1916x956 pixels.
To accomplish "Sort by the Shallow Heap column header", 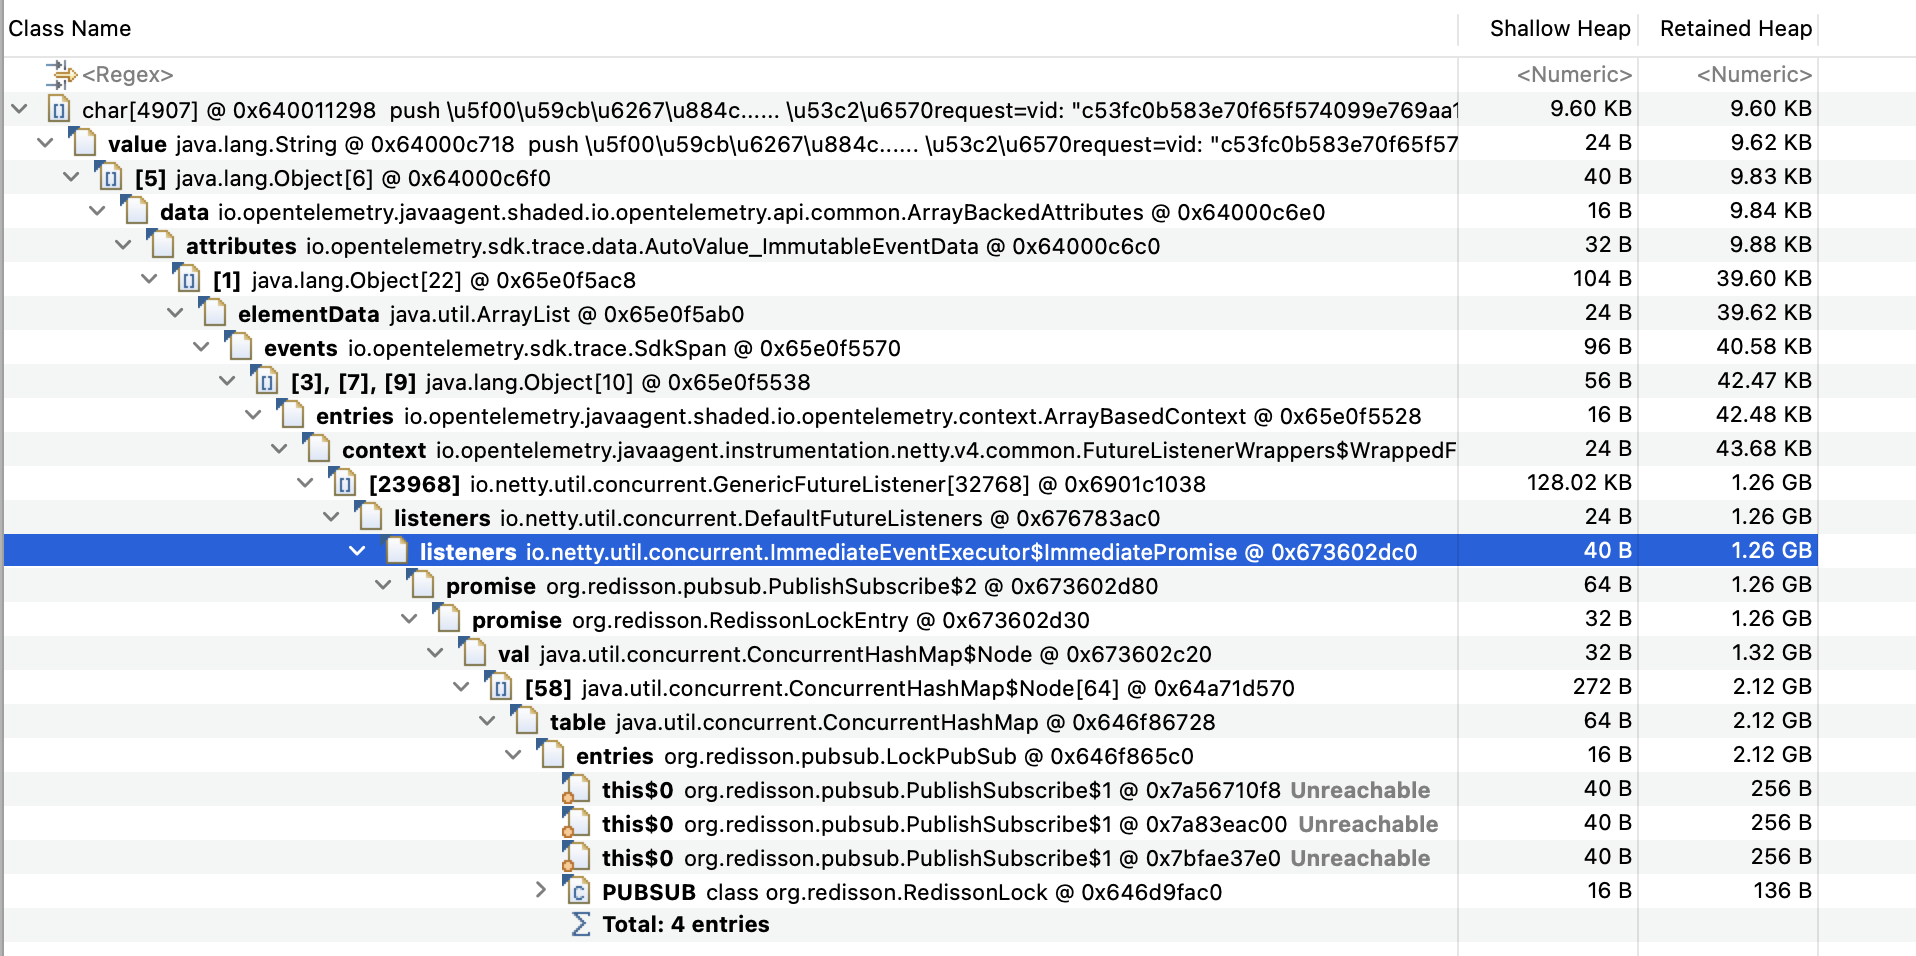I will pyautogui.click(x=1560, y=28).
